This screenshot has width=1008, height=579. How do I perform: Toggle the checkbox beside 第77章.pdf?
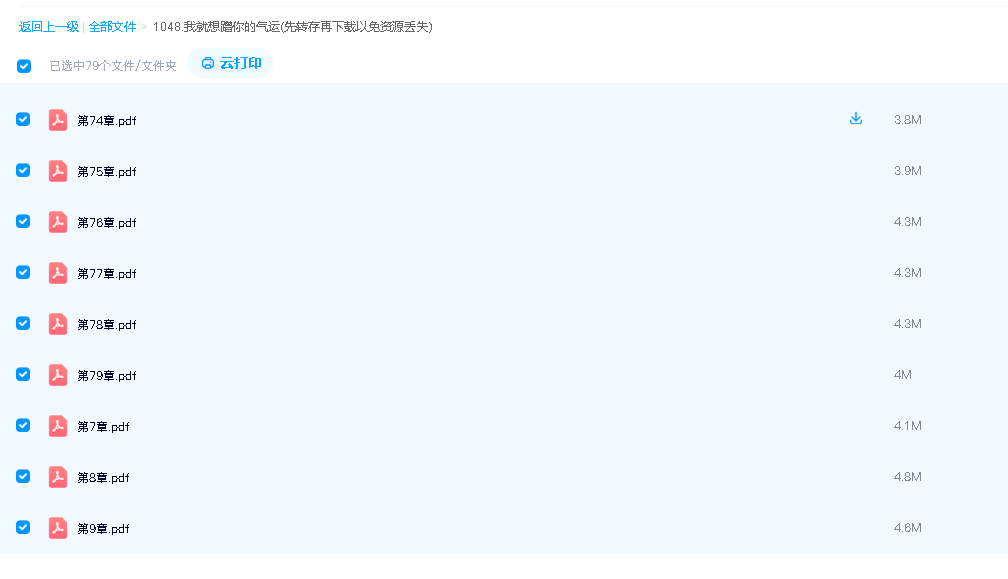(x=23, y=272)
